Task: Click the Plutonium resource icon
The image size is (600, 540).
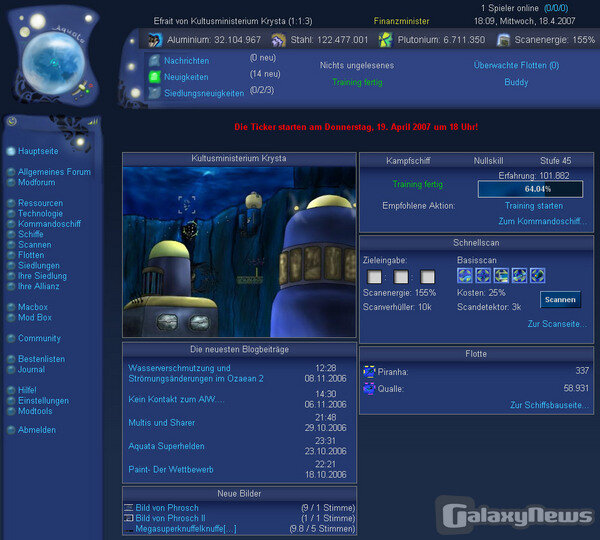Action: [x=385, y=40]
